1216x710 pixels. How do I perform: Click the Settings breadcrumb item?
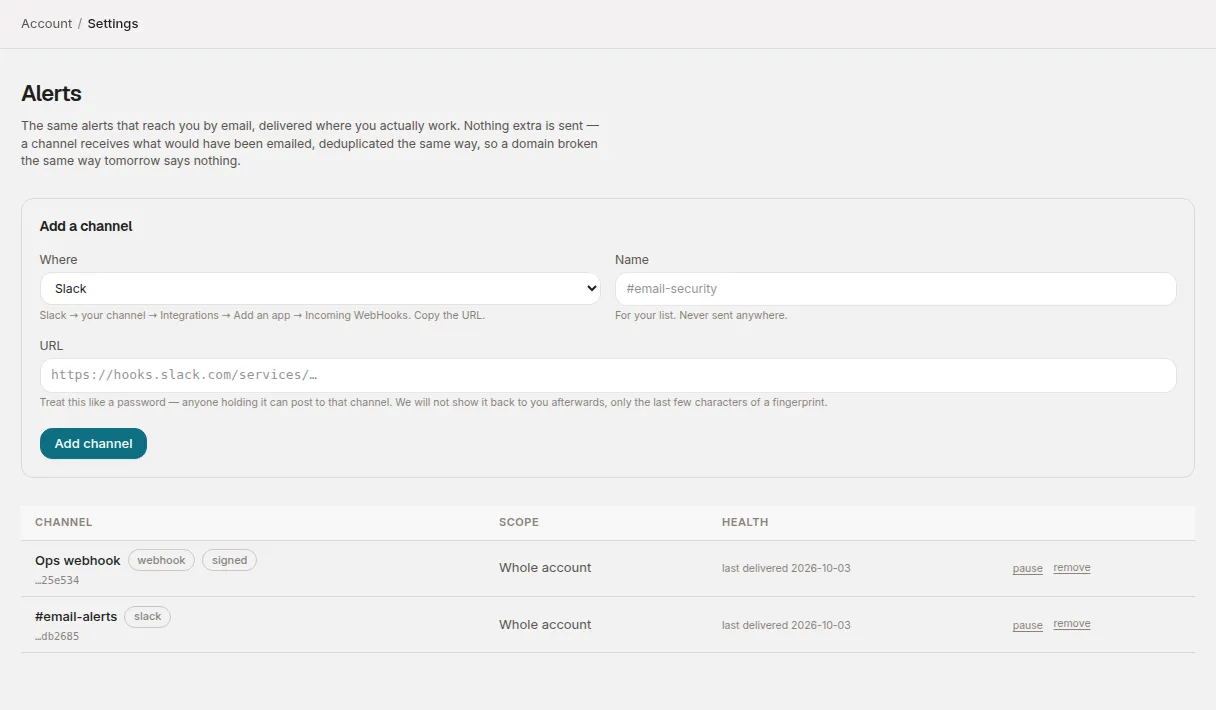113,23
